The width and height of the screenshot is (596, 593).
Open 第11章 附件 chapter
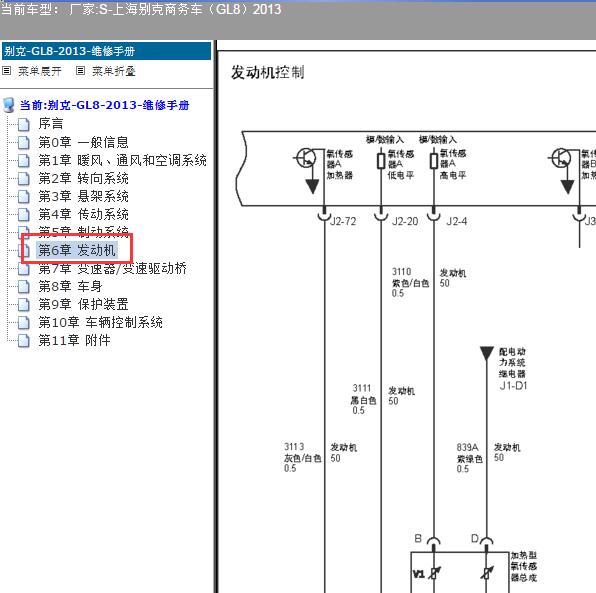(74, 340)
